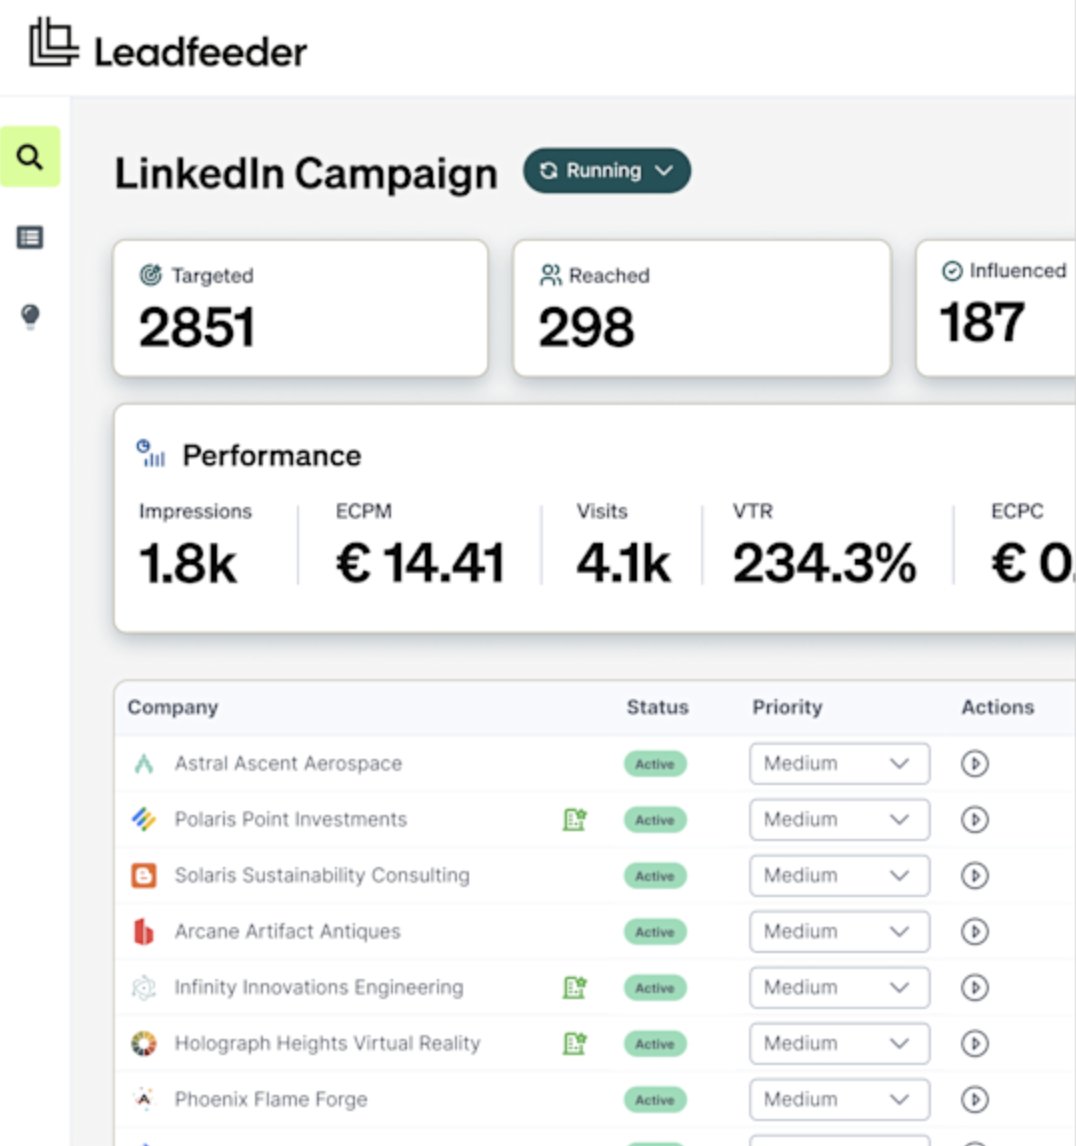Click the Reached value 298
This screenshot has width=1076, height=1146.
coord(586,327)
